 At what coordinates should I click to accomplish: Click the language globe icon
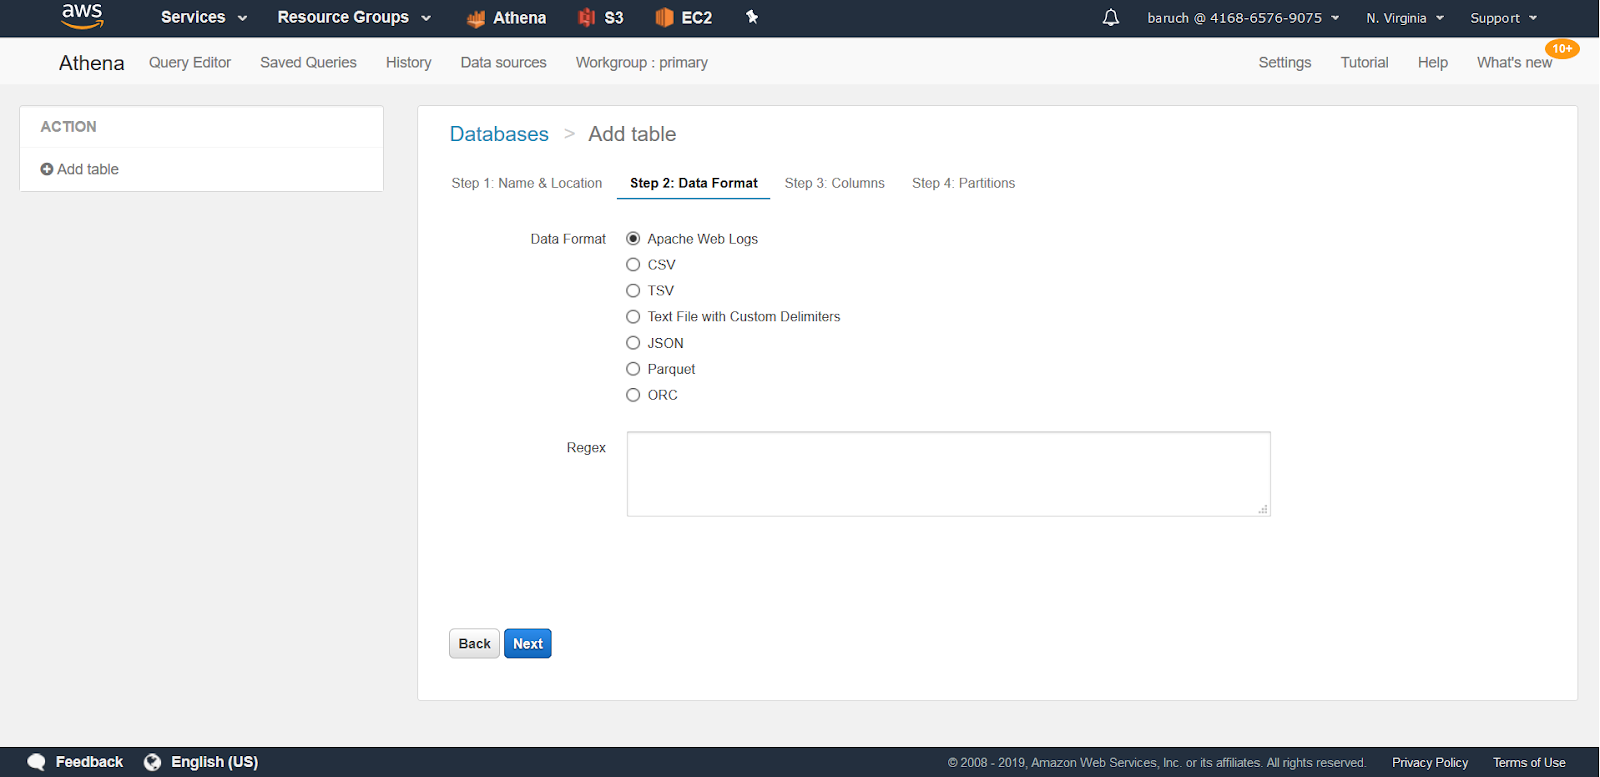[152, 762]
